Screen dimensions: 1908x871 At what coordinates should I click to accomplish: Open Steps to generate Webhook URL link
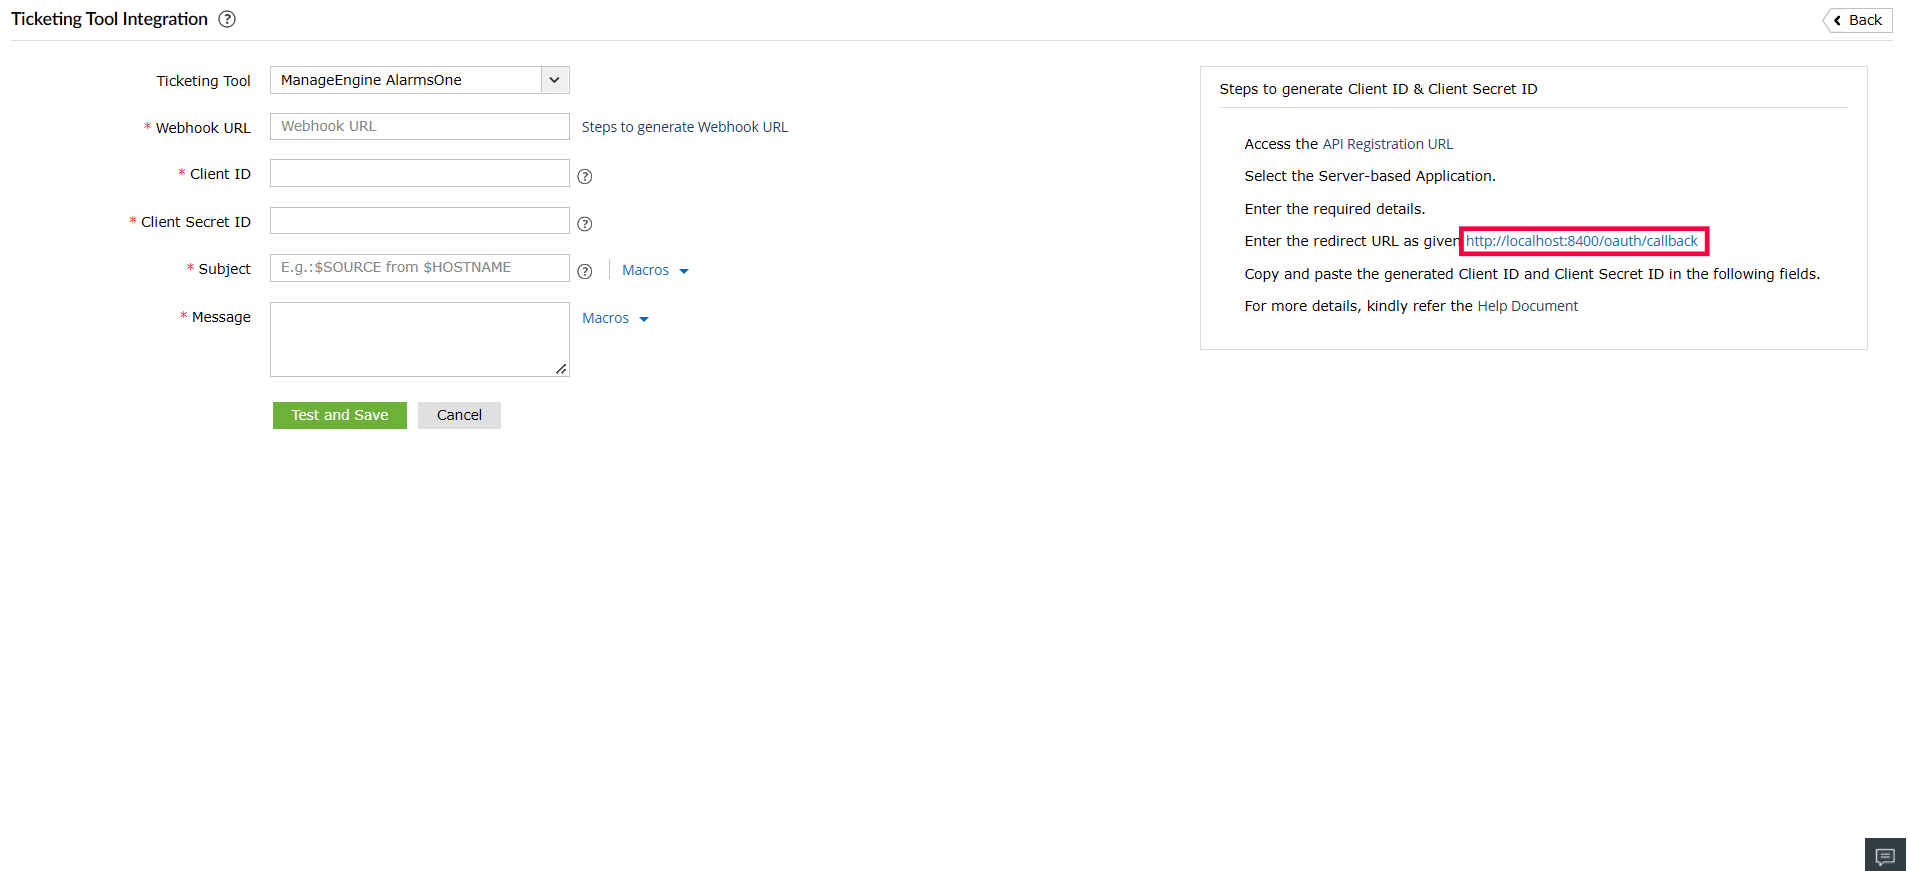(x=685, y=127)
